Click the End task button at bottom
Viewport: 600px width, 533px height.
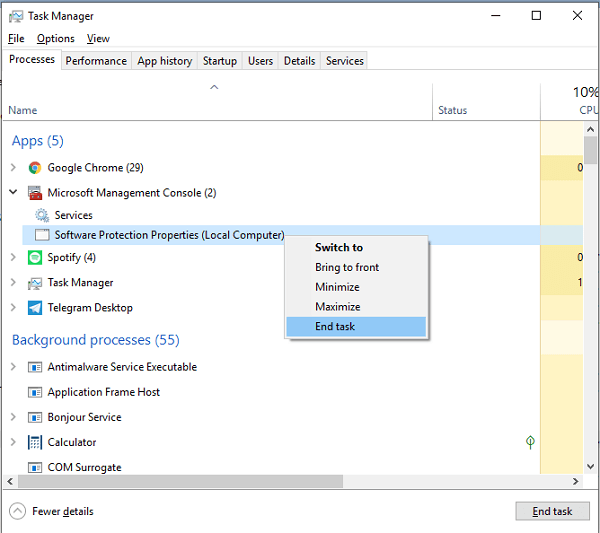click(x=552, y=511)
